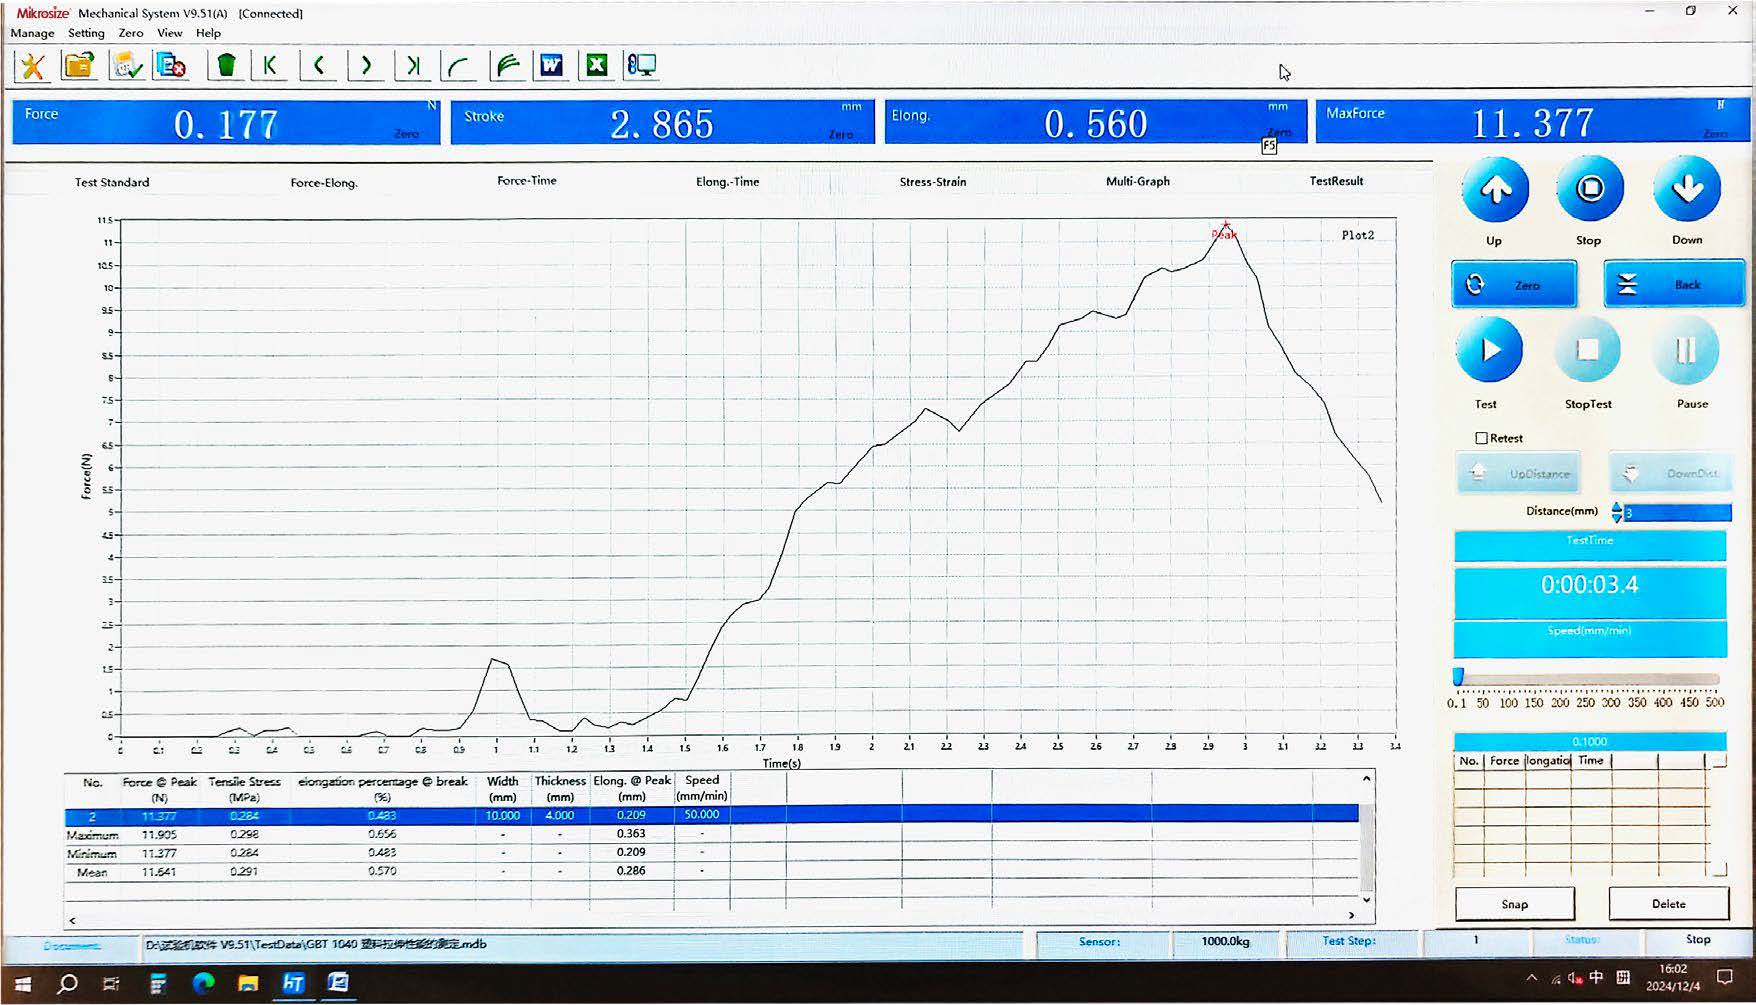Go to next record with right-arrow icon
The height and width of the screenshot is (1005, 1756).
(366, 64)
